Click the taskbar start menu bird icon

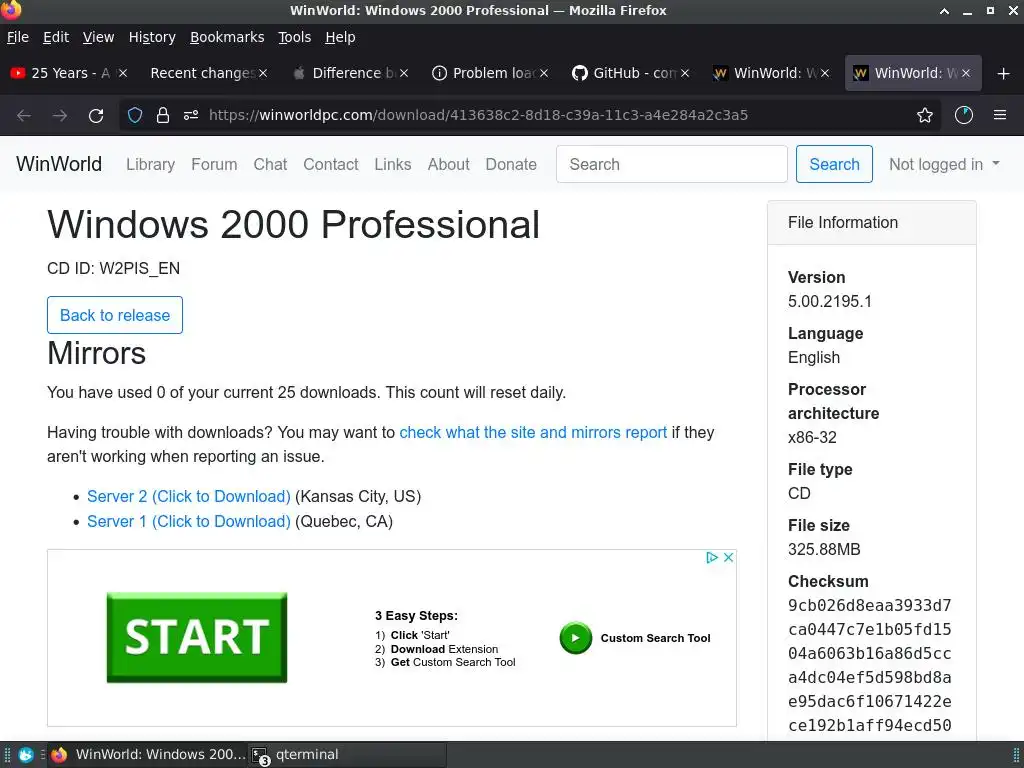25,755
